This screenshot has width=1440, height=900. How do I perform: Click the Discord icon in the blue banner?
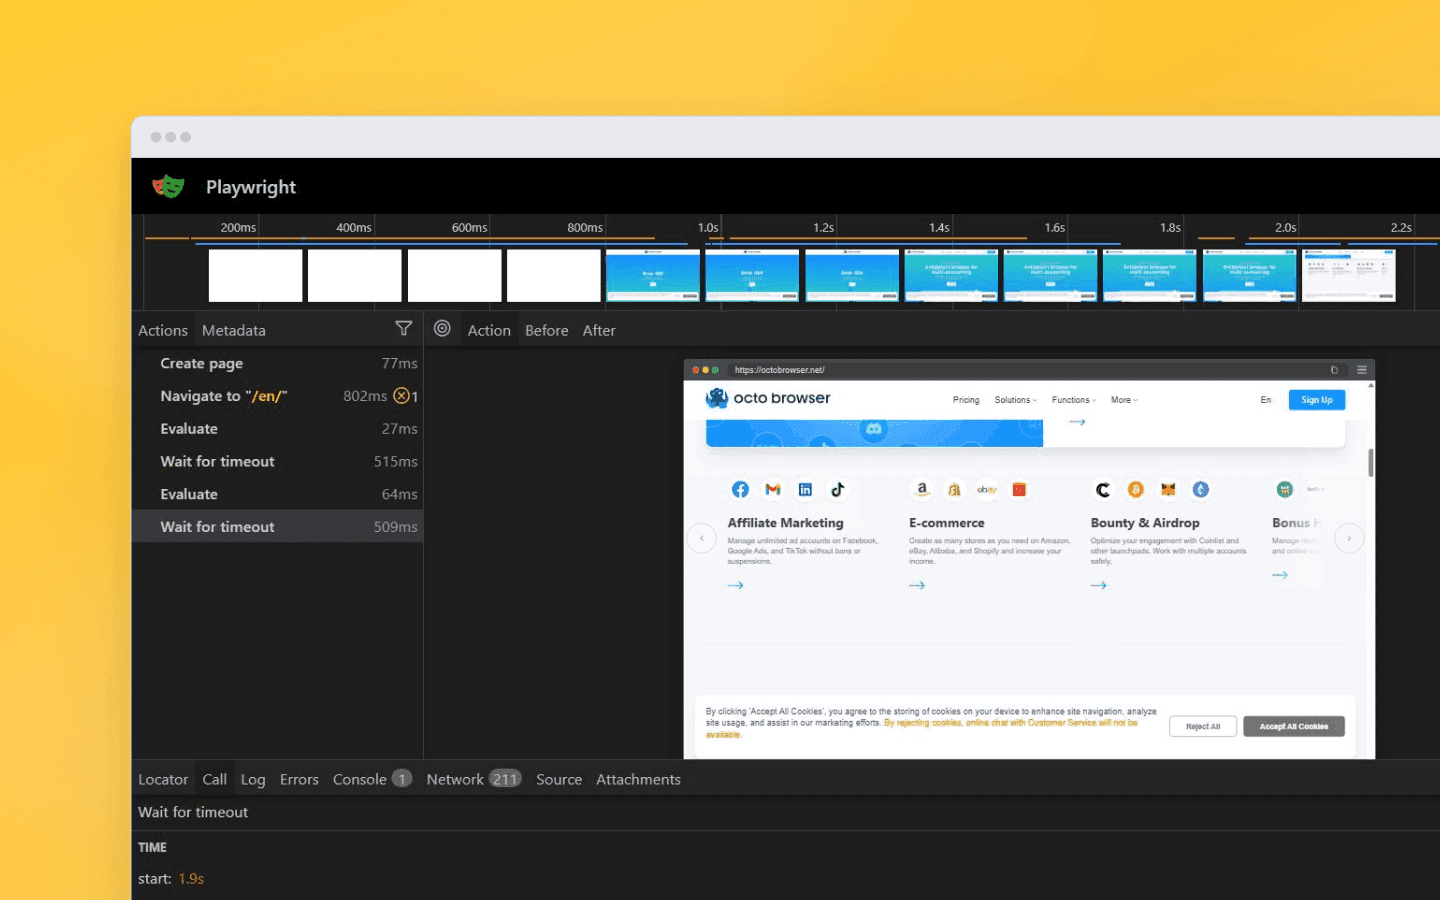[875, 430]
